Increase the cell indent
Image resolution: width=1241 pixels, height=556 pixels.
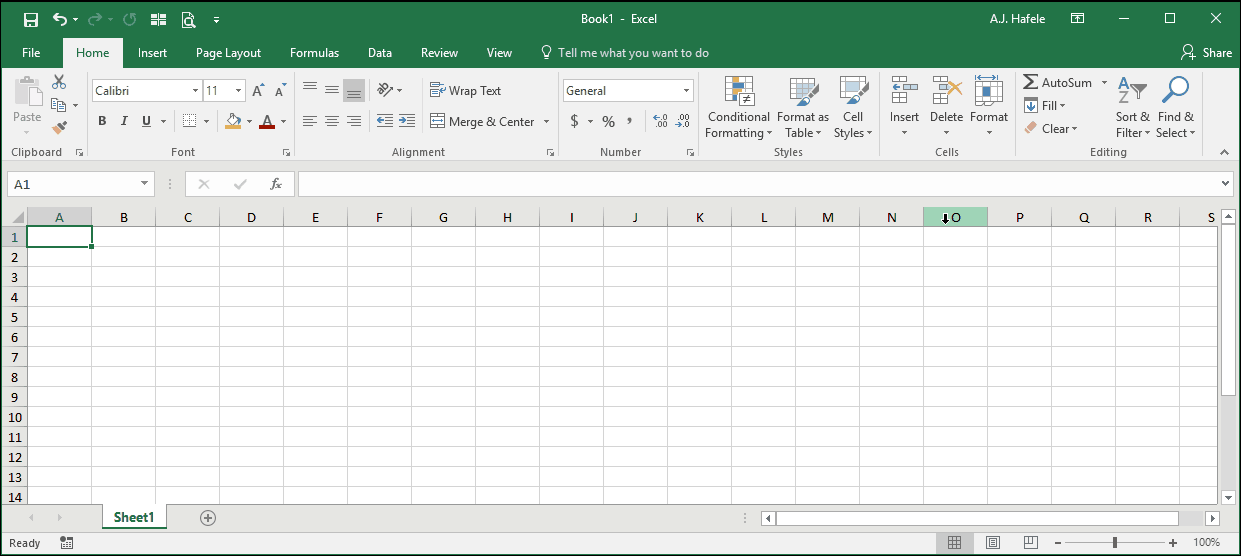[406, 121]
